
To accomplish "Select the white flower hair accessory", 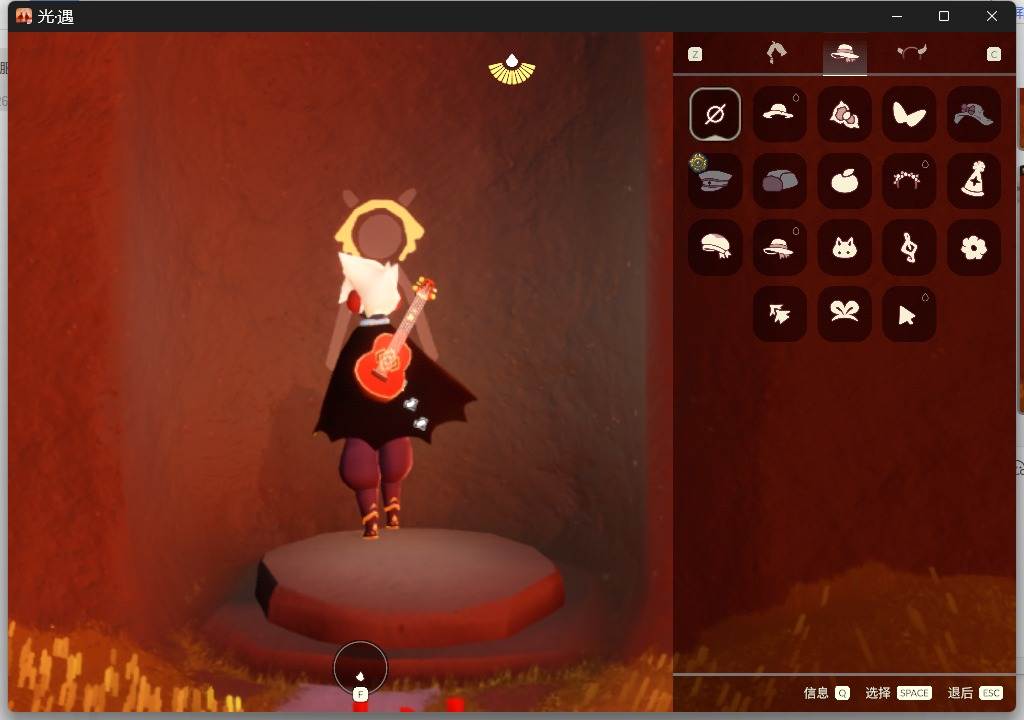I will click(x=973, y=247).
